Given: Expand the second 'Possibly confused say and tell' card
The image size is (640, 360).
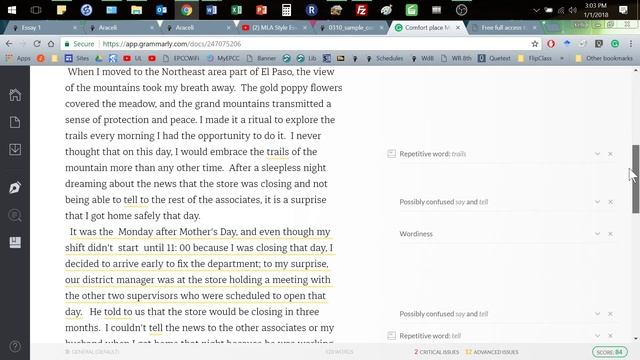Looking at the screenshot, I should coord(597,314).
